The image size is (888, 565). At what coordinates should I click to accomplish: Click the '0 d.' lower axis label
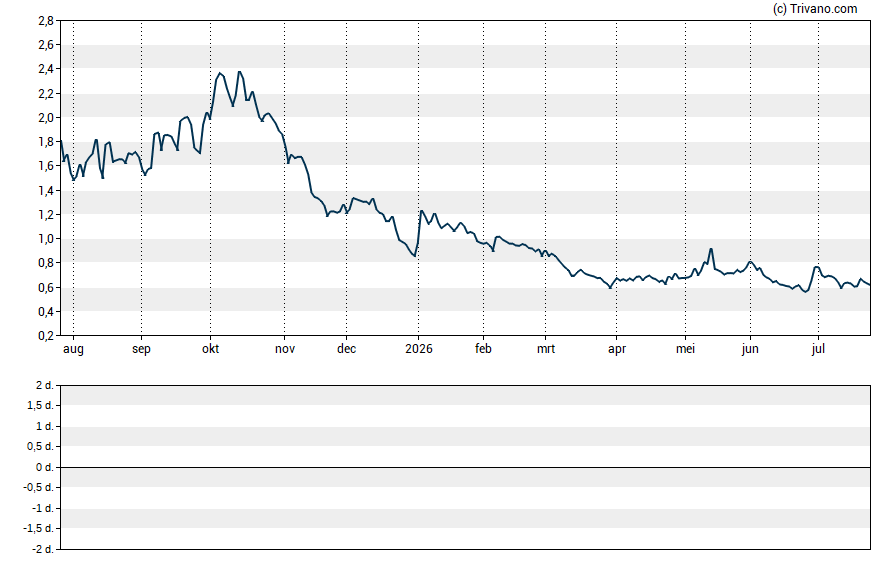(44, 467)
